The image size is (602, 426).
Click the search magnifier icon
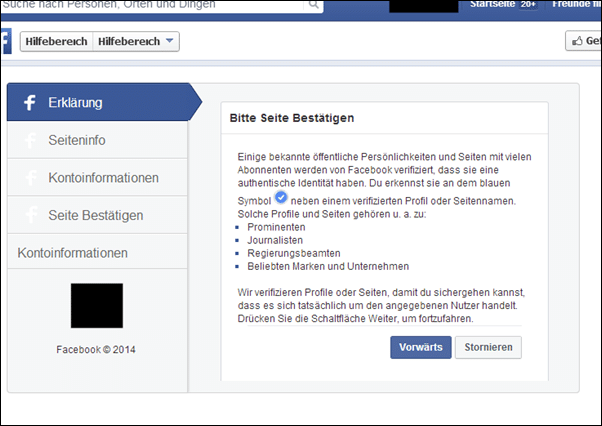[x=313, y=4]
